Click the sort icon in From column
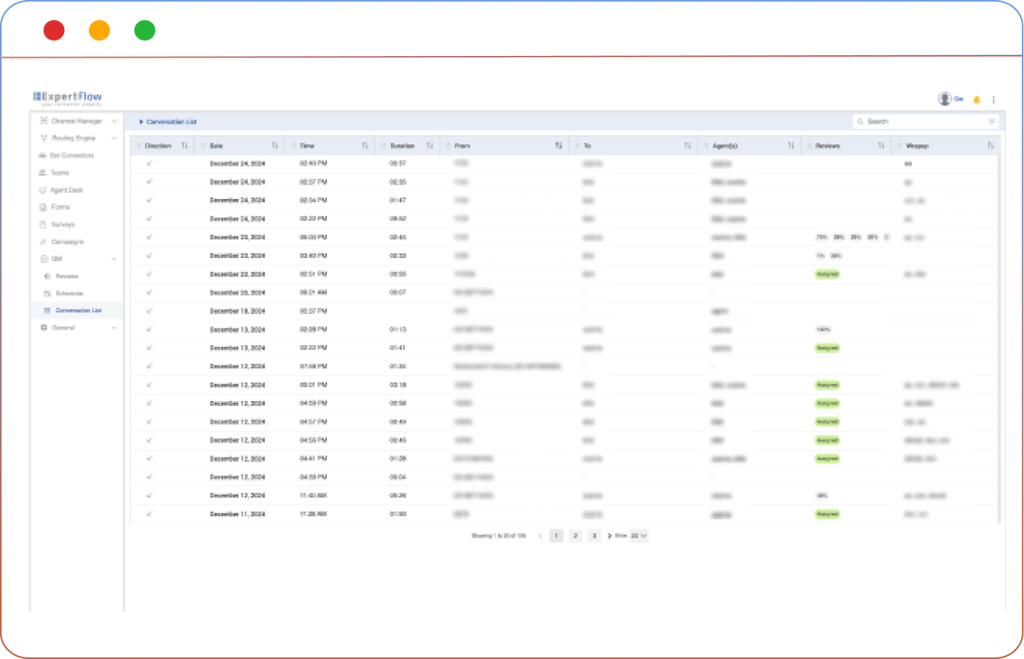The width and height of the screenshot is (1024, 659). [559, 146]
